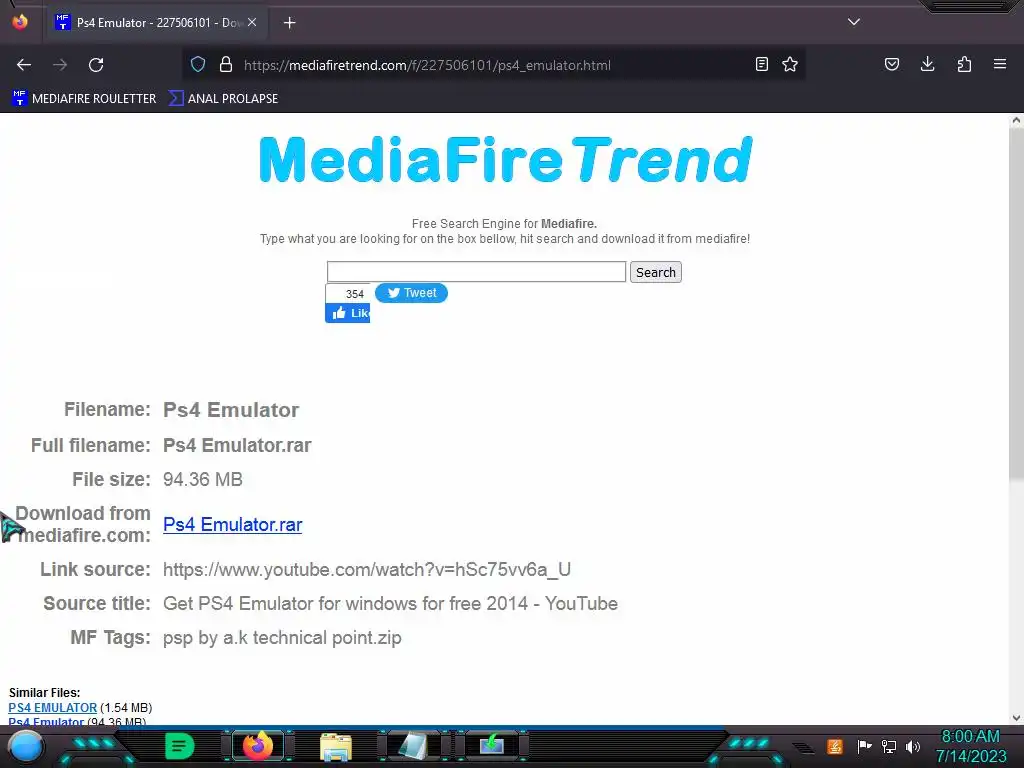This screenshot has height=768, width=1024.
Task: Switch to Firefox in the taskbar
Action: tap(258, 746)
